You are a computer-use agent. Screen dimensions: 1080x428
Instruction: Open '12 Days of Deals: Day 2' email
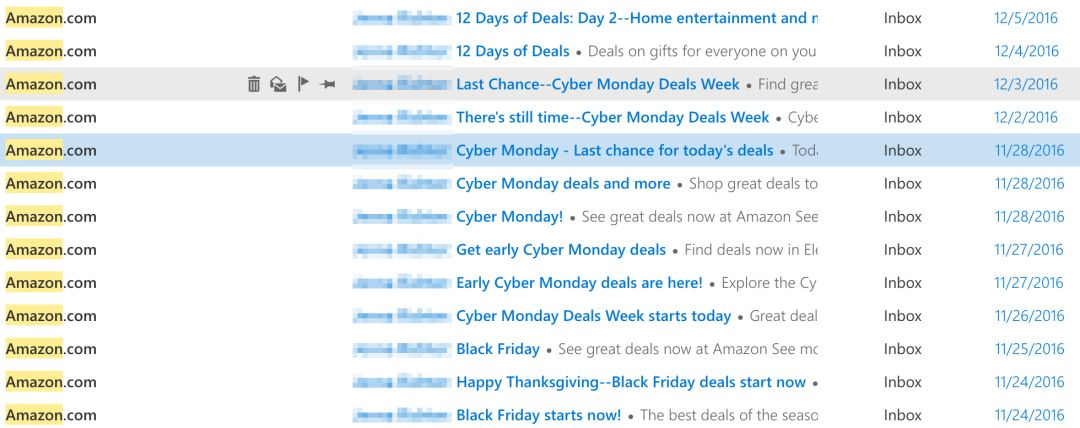click(636, 18)
